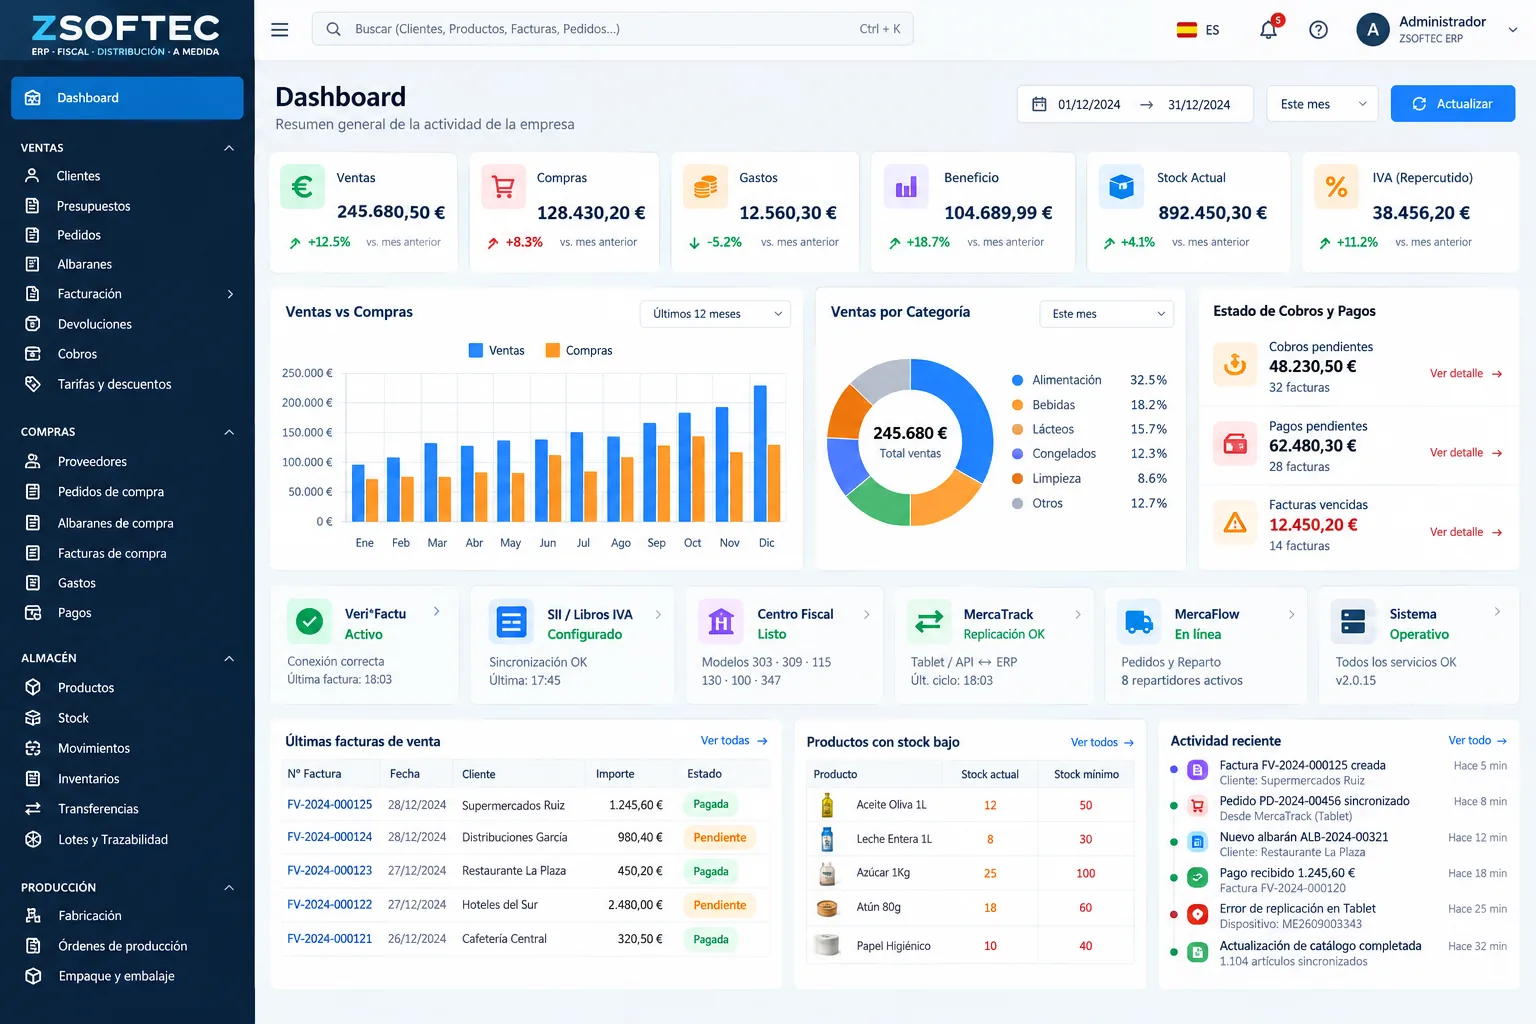
Task: Click the calendar icon in date range
Action: click(x=1039, y=104)
